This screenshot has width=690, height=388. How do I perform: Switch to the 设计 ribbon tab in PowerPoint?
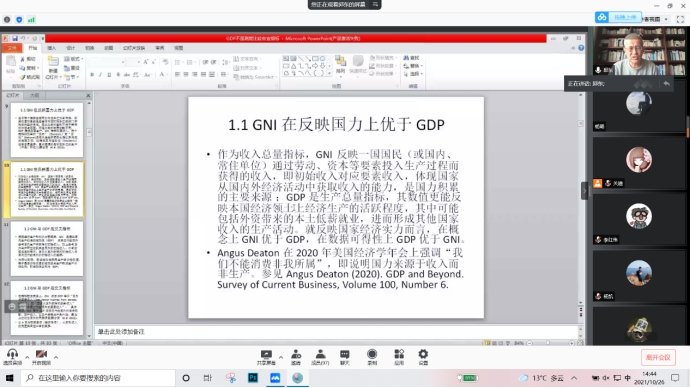click(x=70, y=48)
